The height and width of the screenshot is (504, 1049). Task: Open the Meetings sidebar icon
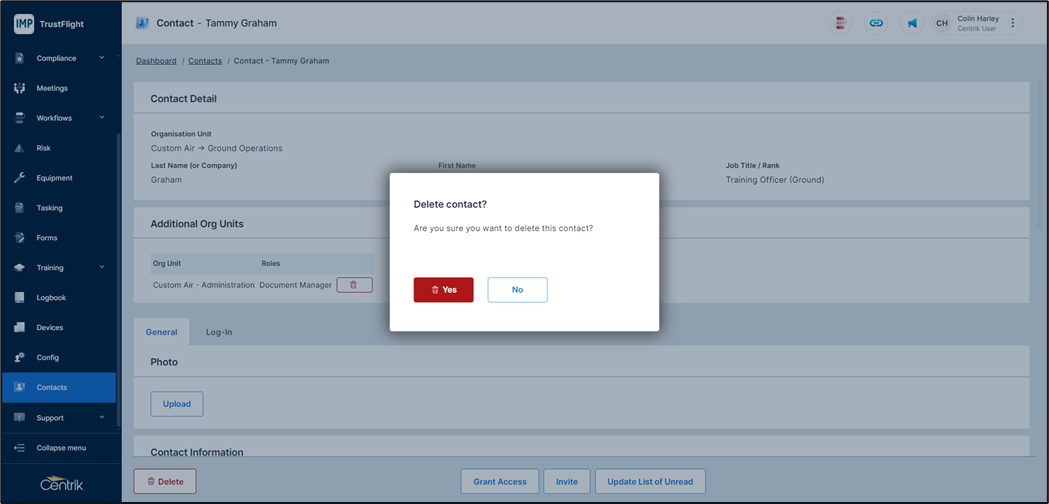[x=19, y=88]
